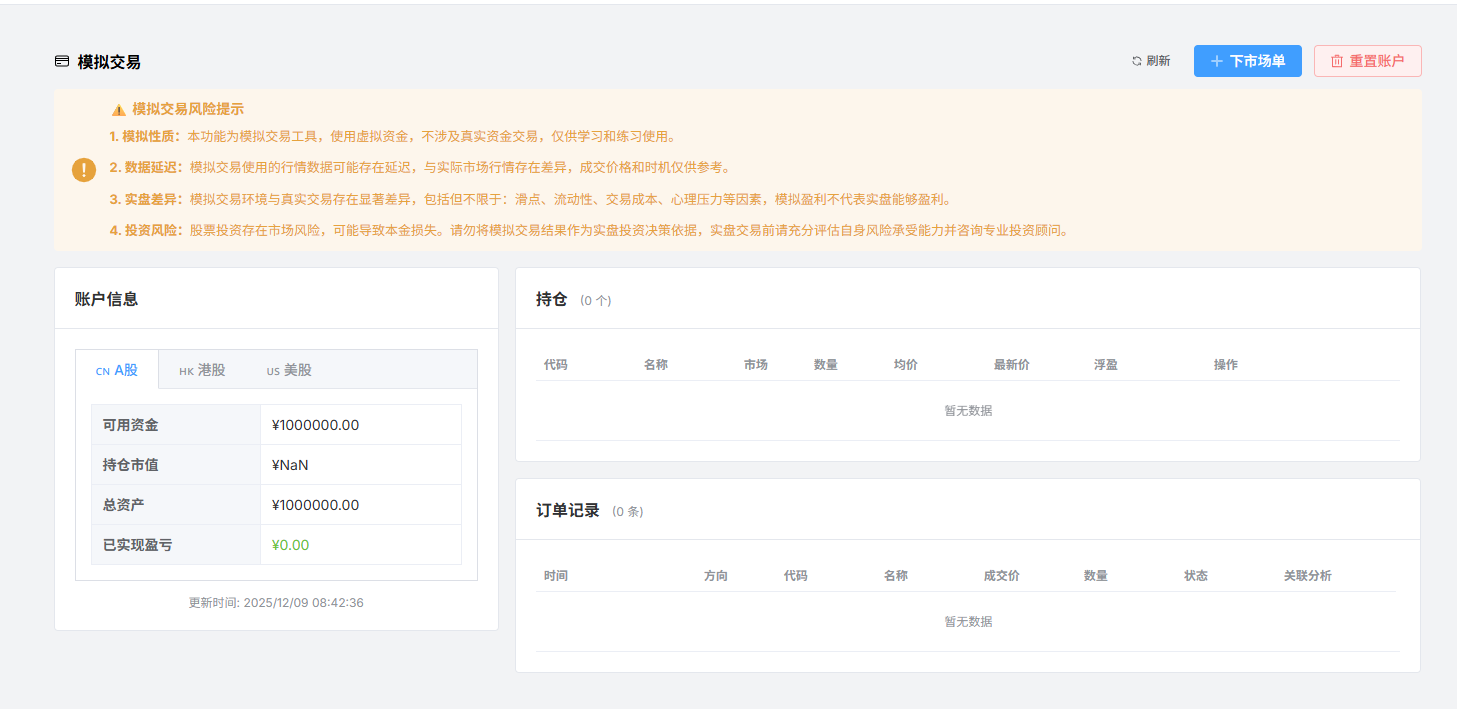Click the 关联分析 column header
This screenshot has width=1457, height=709.
pyautogui.click(x=1306, y=575)
